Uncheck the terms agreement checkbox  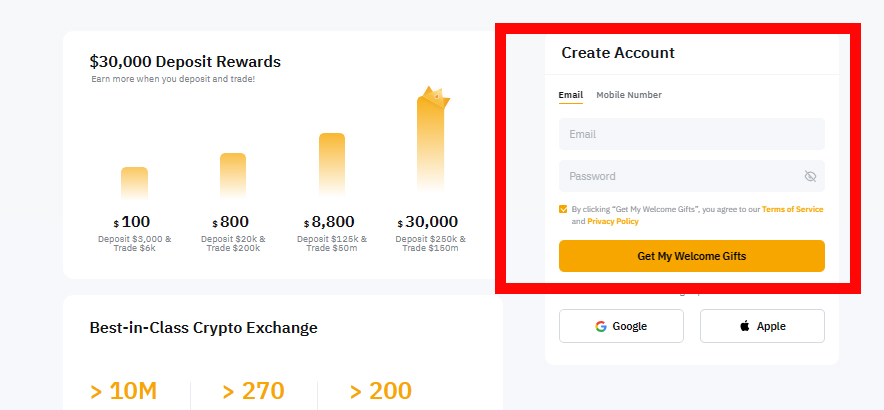click(x=563, y=209)
